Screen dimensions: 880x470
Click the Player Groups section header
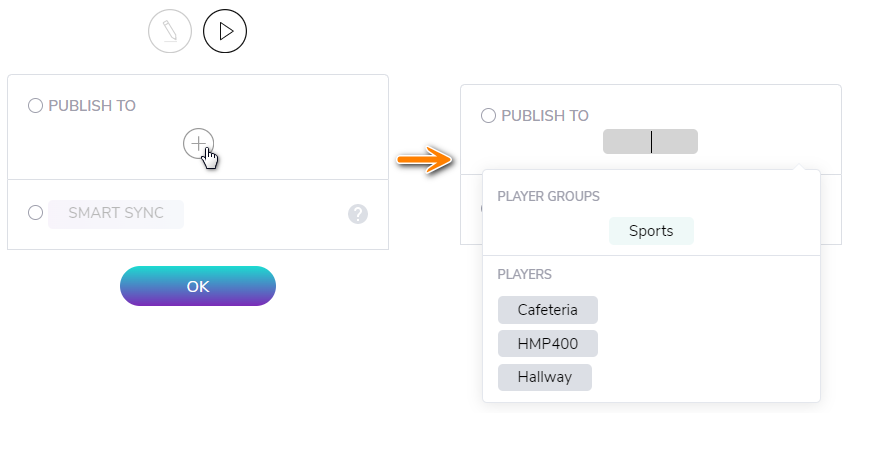548,197
